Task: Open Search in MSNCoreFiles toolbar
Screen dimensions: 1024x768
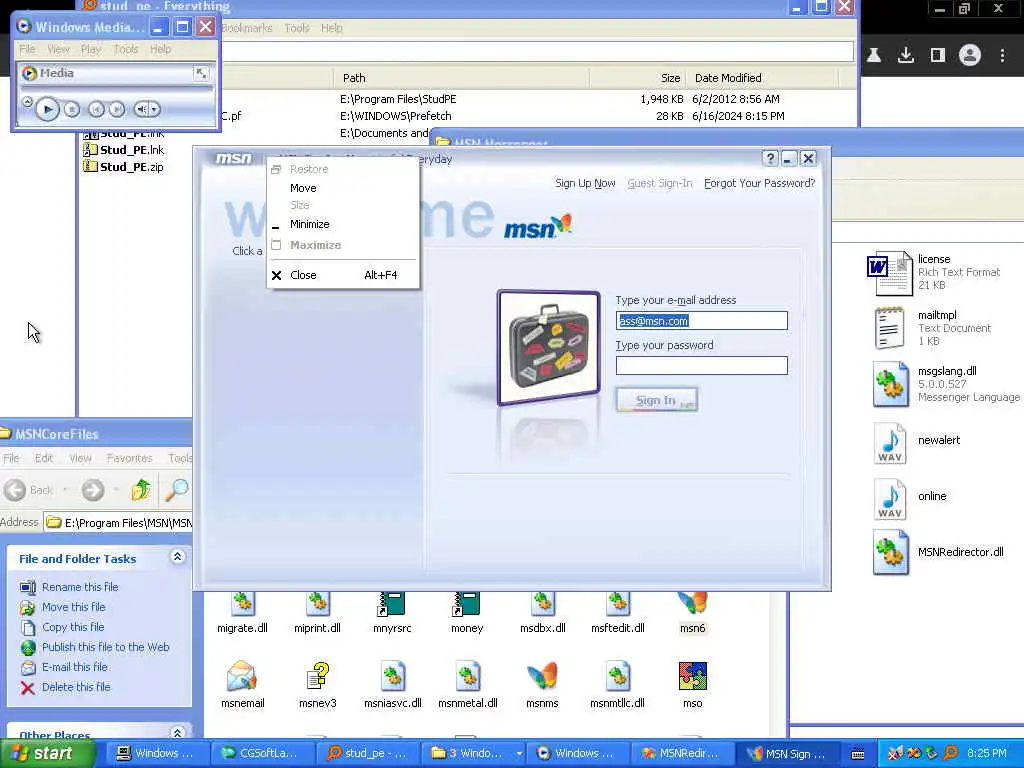Action: (x=176, y=490)
